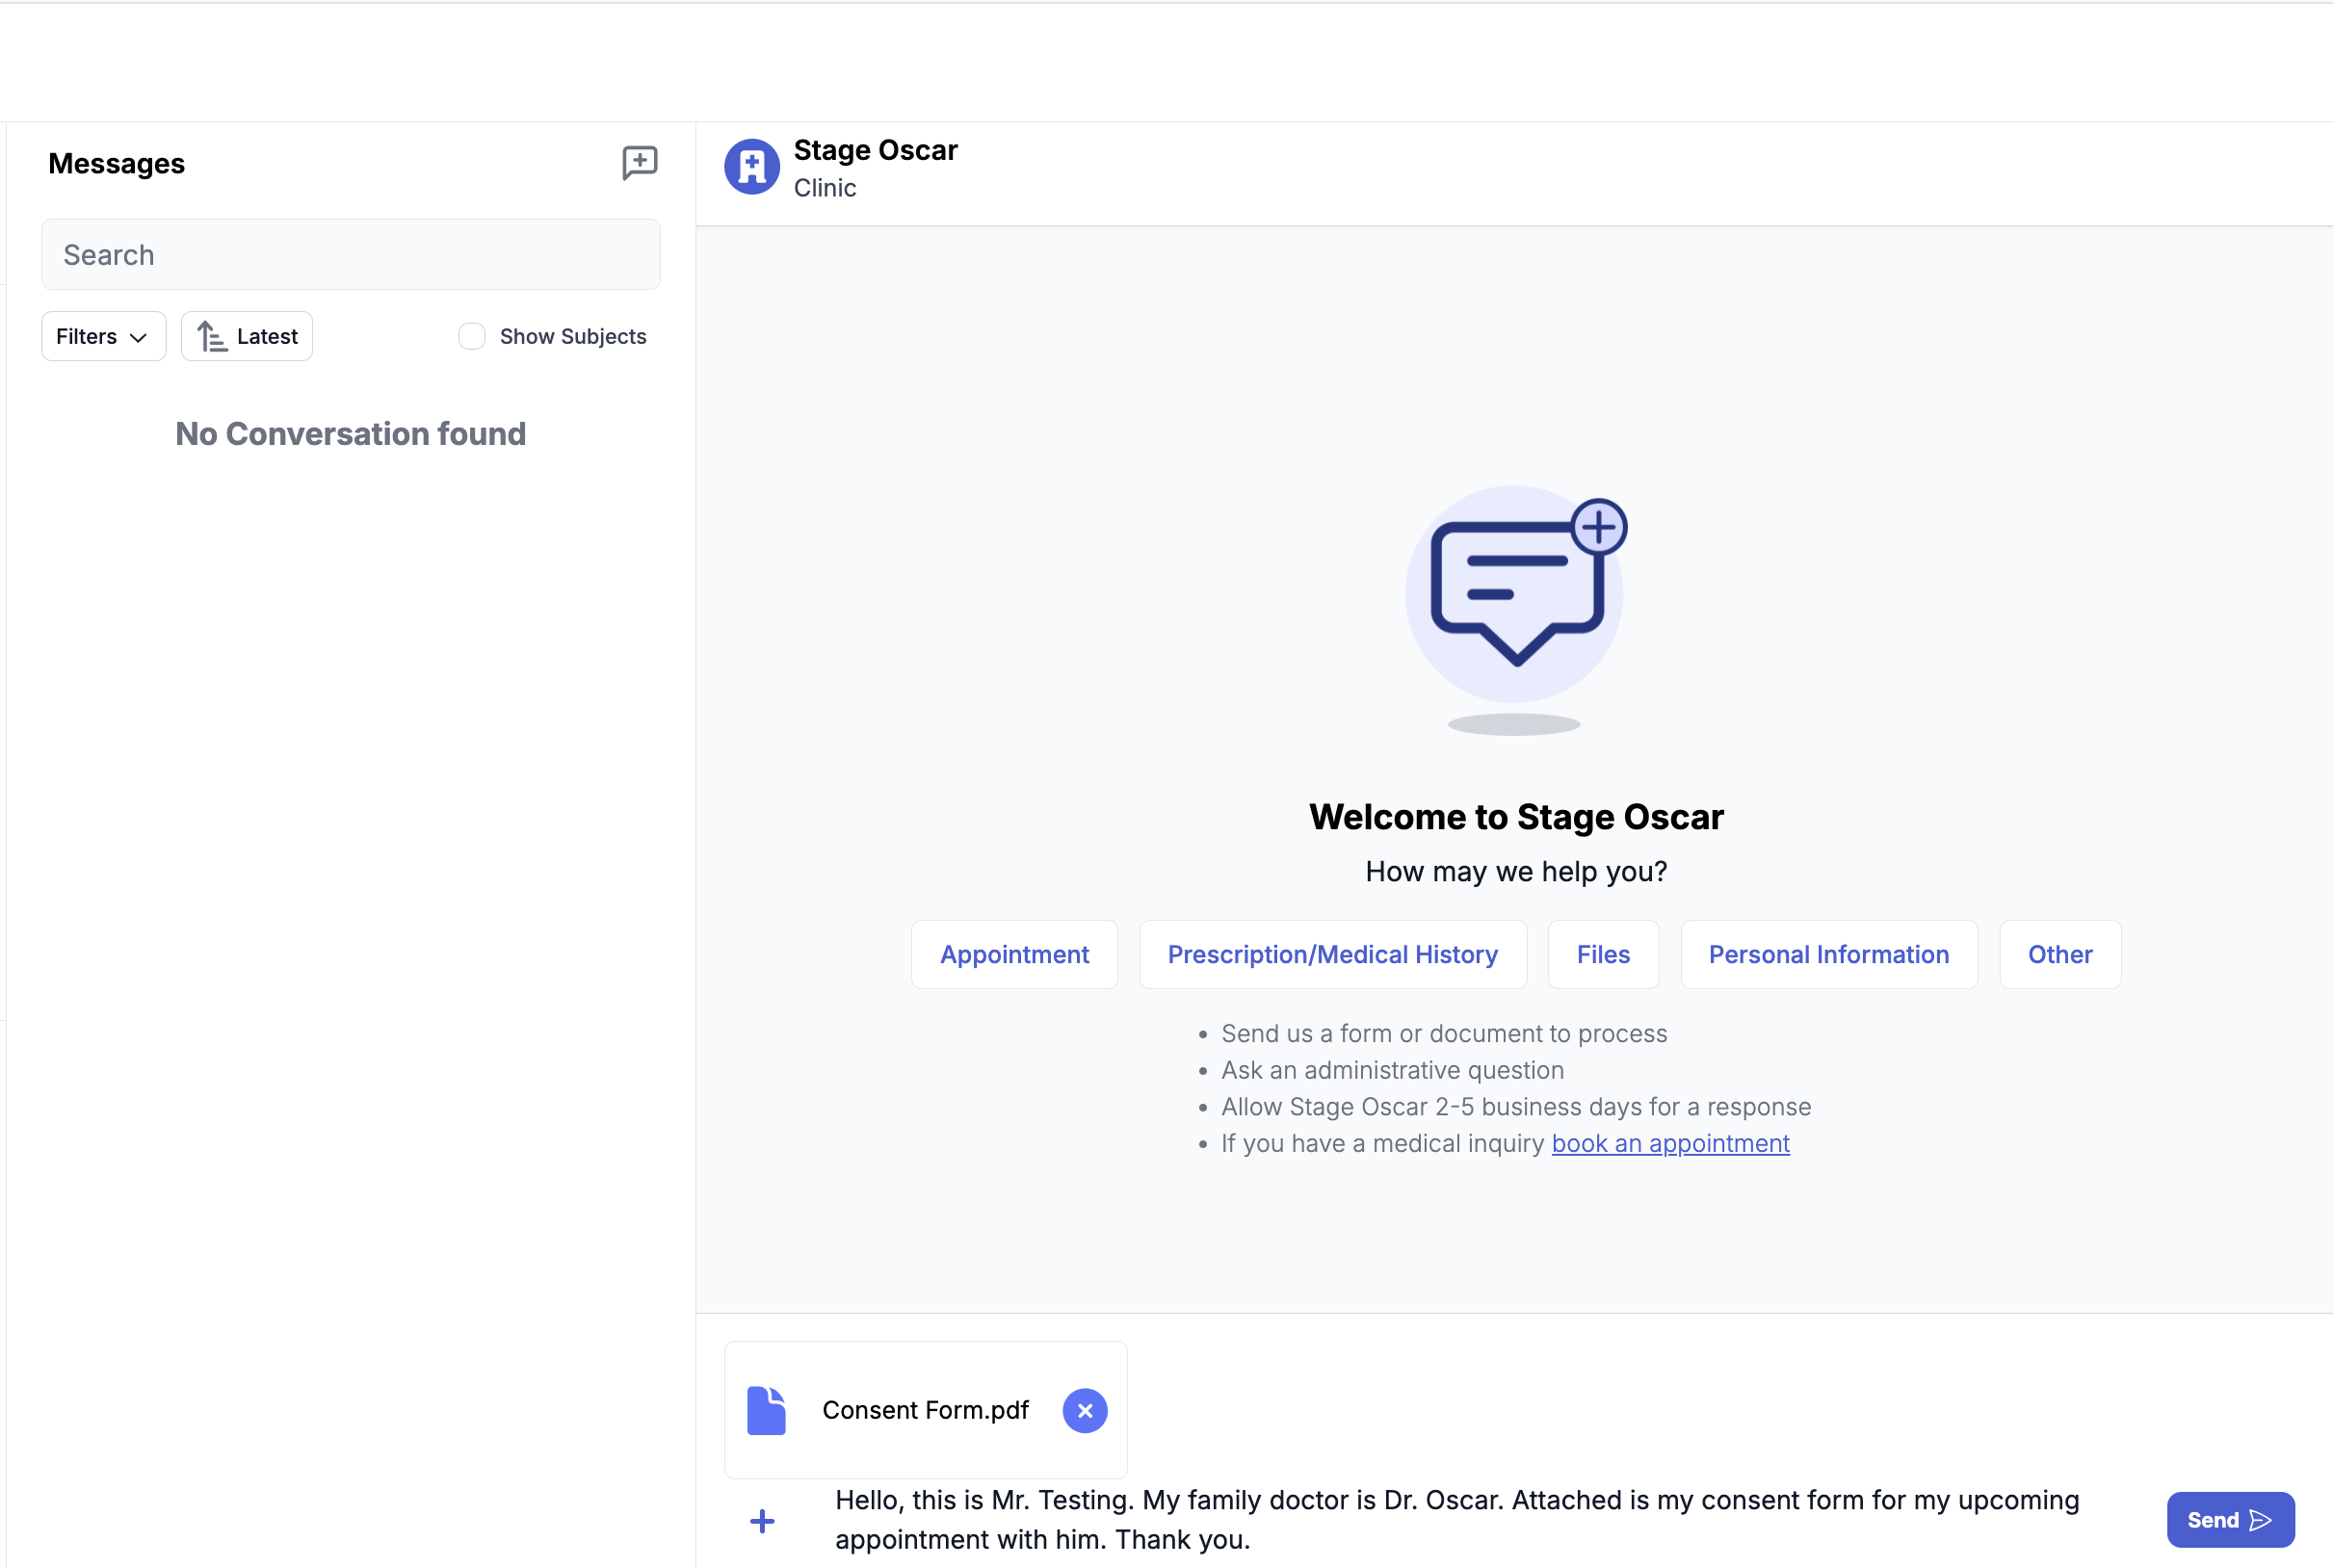The width and height of the screenshot is (2333, 1568).
Task: Choose the Other topic option
Action: 2059,954
